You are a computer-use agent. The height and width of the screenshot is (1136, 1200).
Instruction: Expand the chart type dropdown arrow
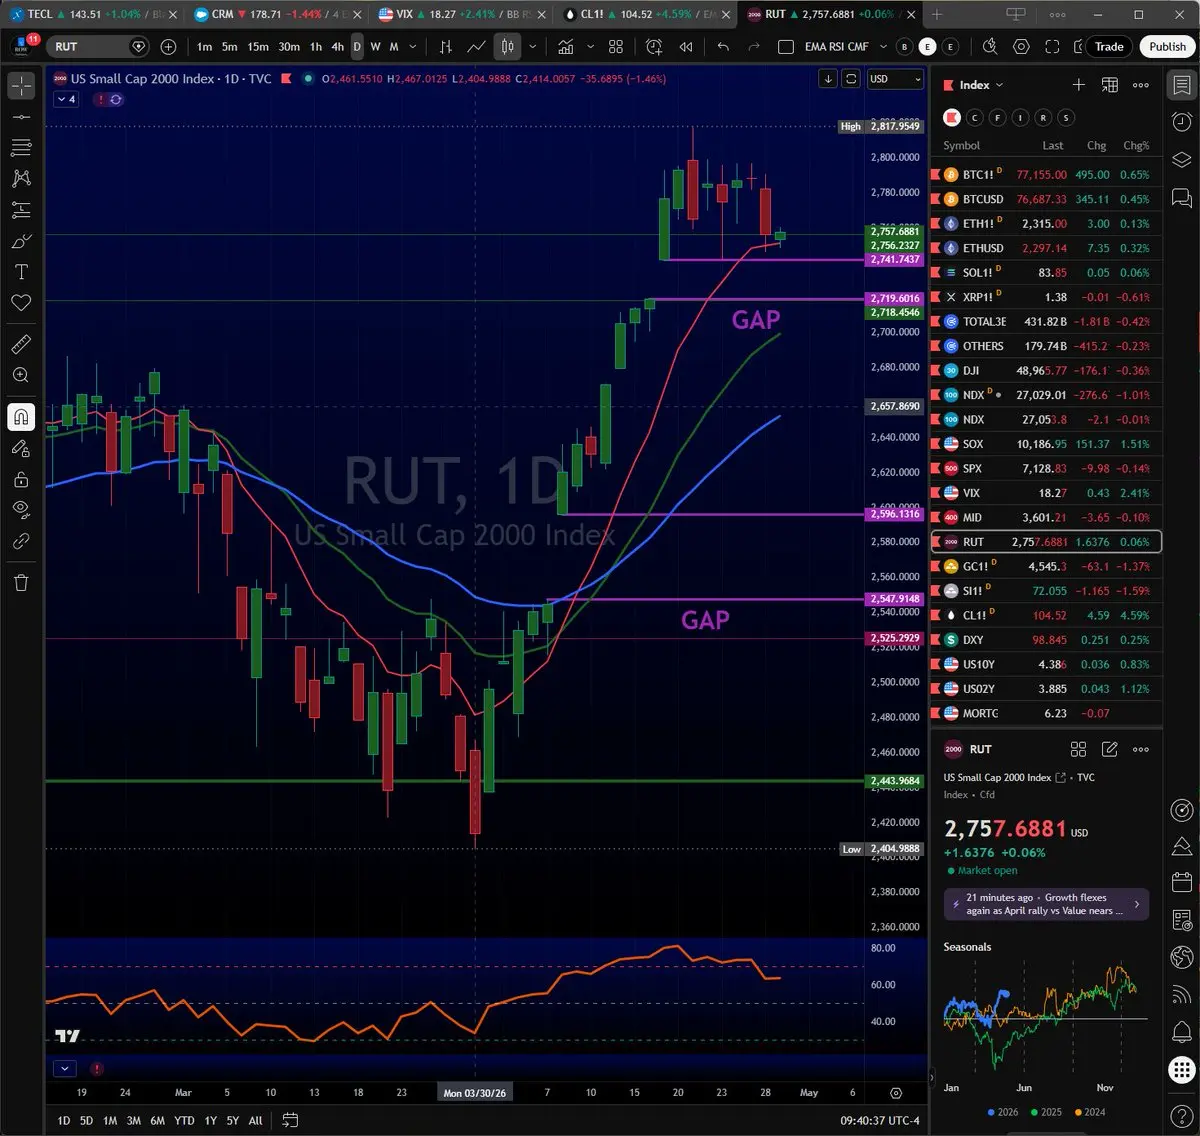[533, 47]
